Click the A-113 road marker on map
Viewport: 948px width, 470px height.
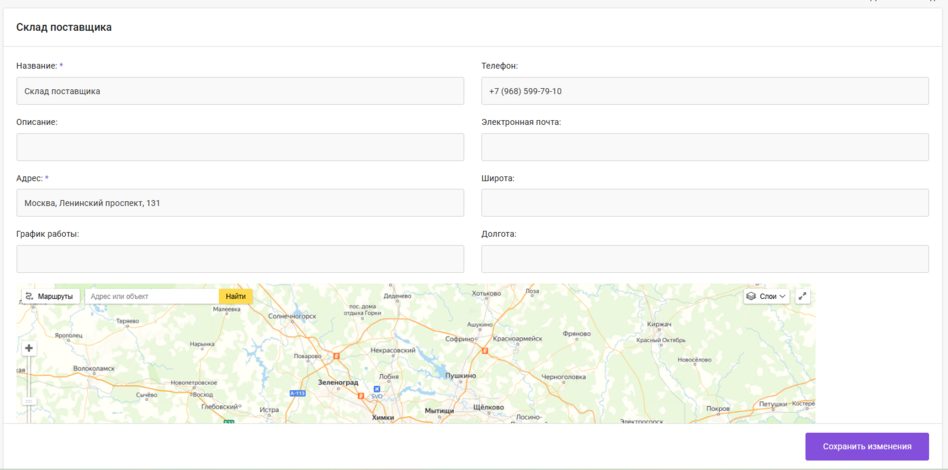pos(297,394)
